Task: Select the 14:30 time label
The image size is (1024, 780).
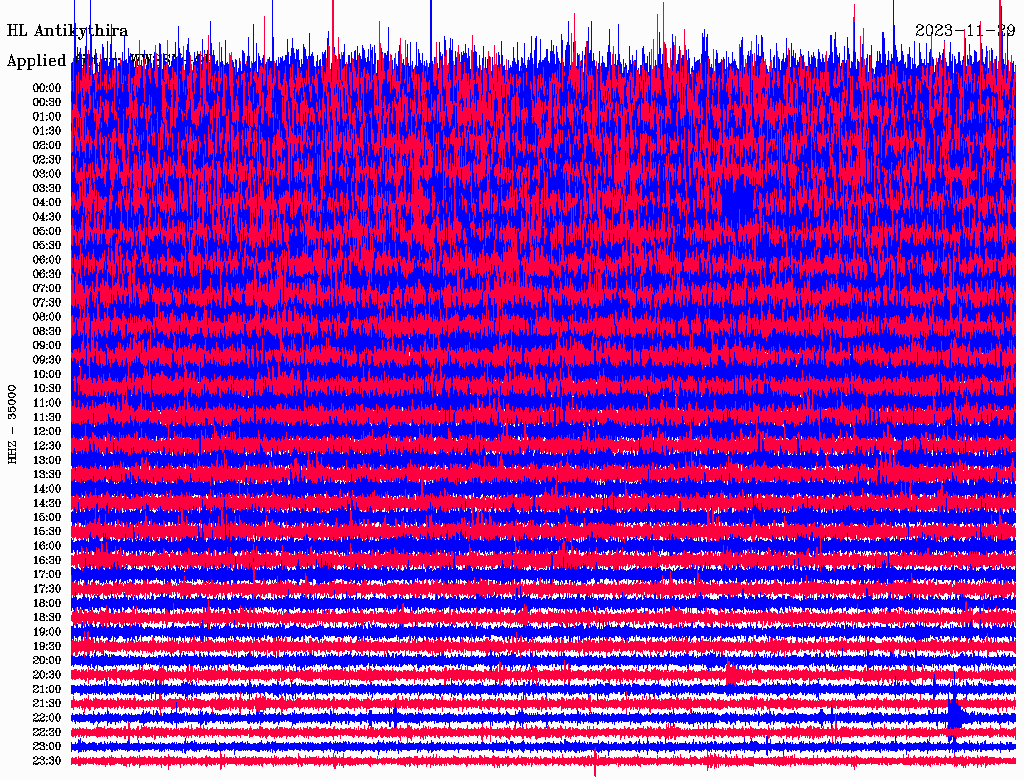Action: point(47,504)
